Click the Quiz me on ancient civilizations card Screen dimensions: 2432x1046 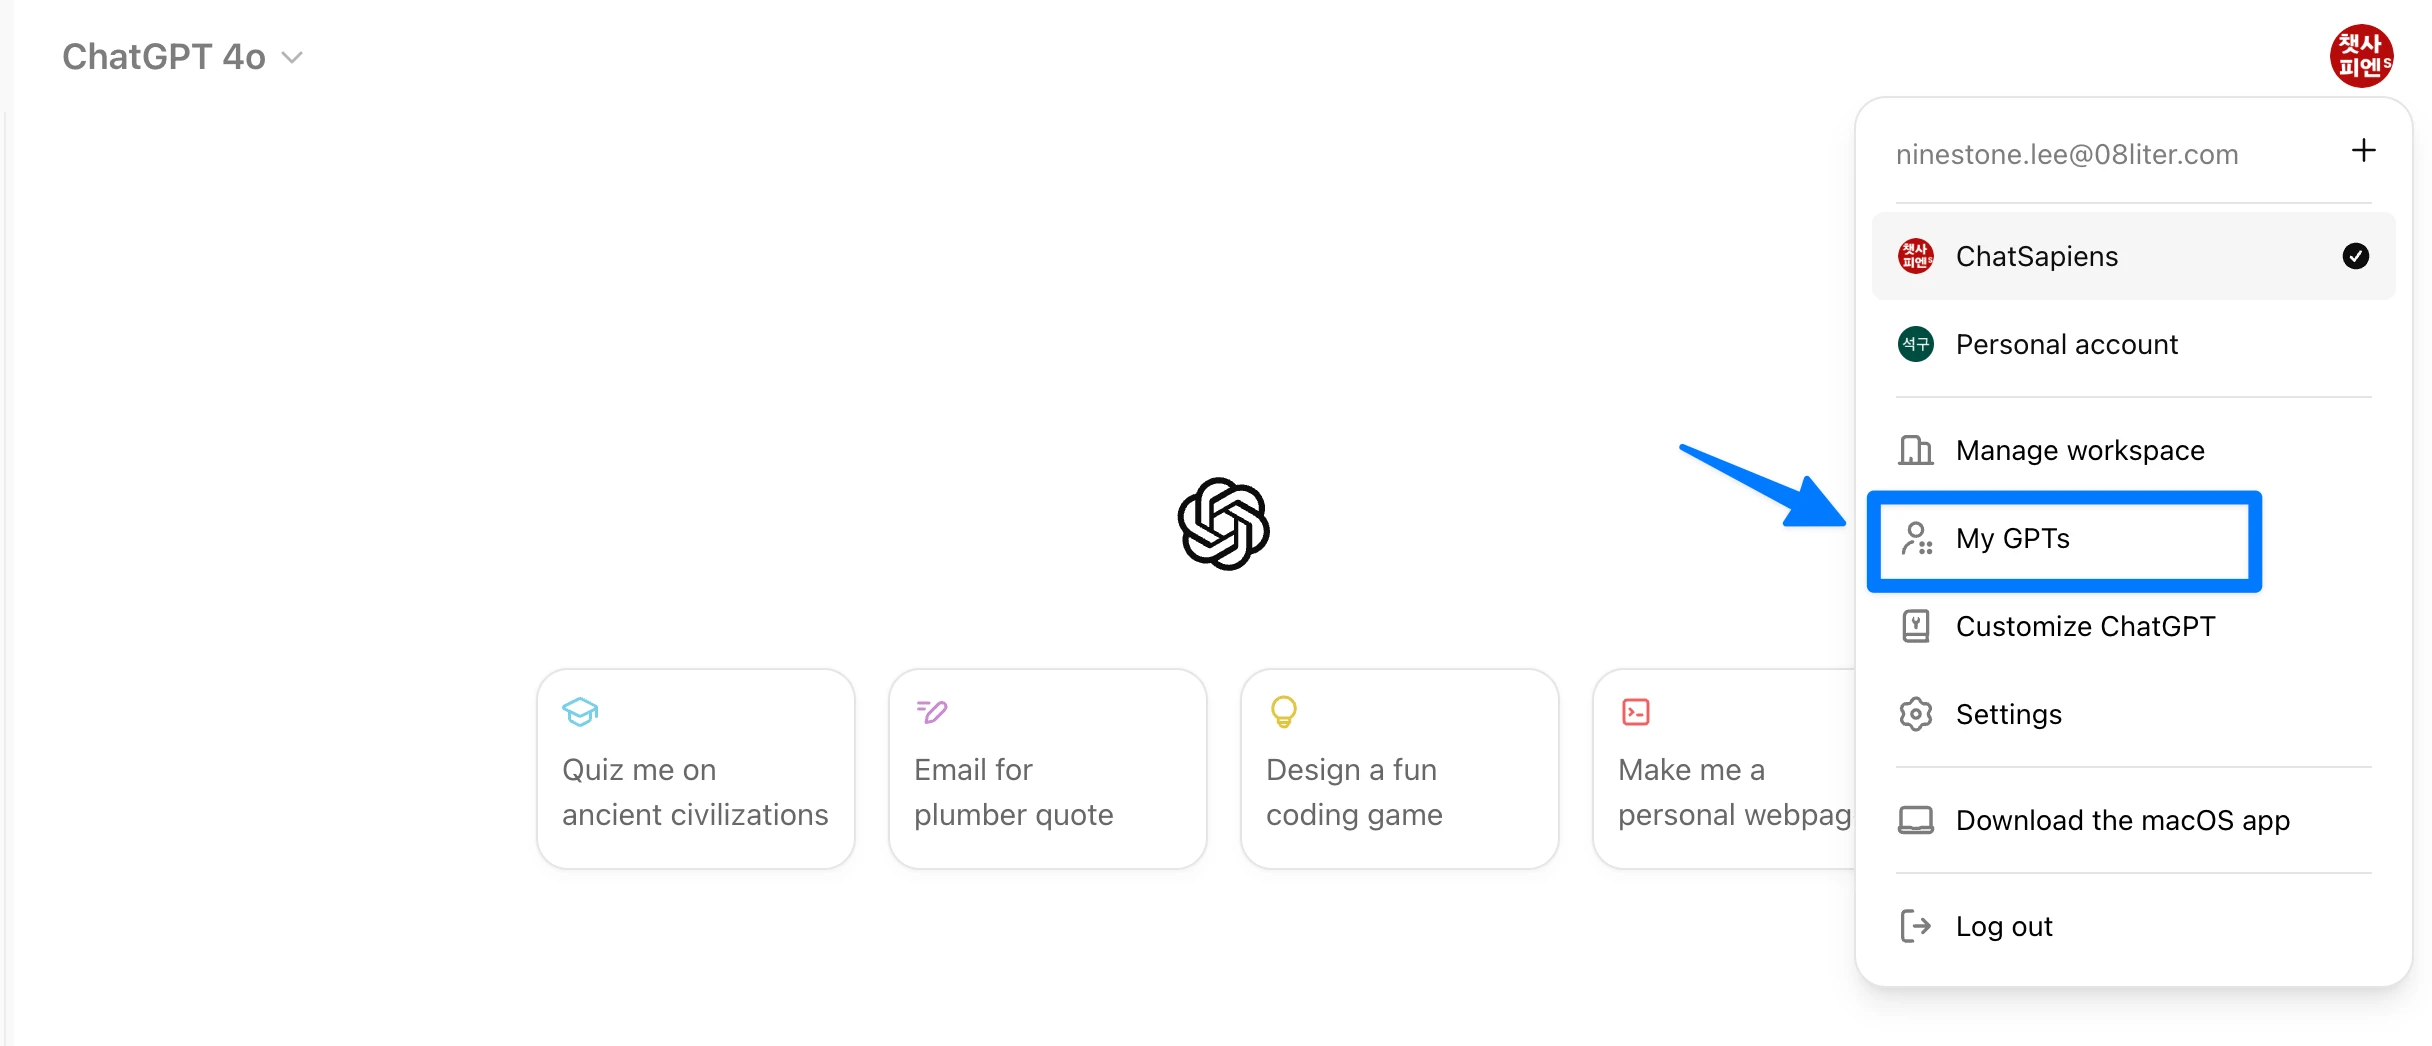tap(695, 768)
